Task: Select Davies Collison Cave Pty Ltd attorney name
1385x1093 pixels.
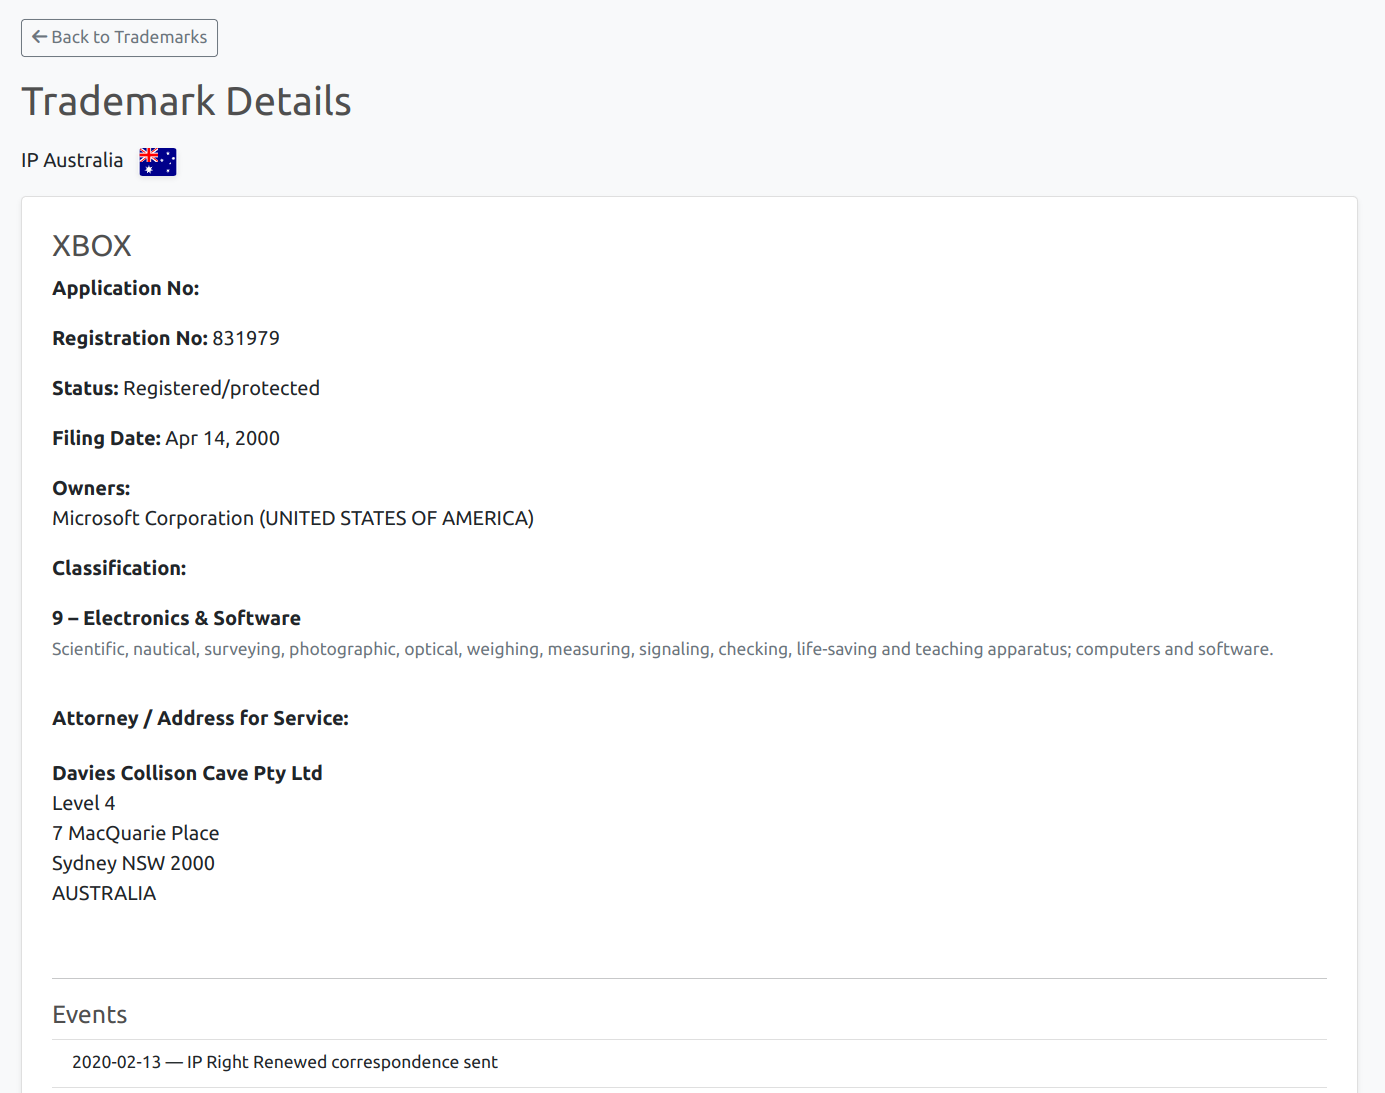Action: 187,772
